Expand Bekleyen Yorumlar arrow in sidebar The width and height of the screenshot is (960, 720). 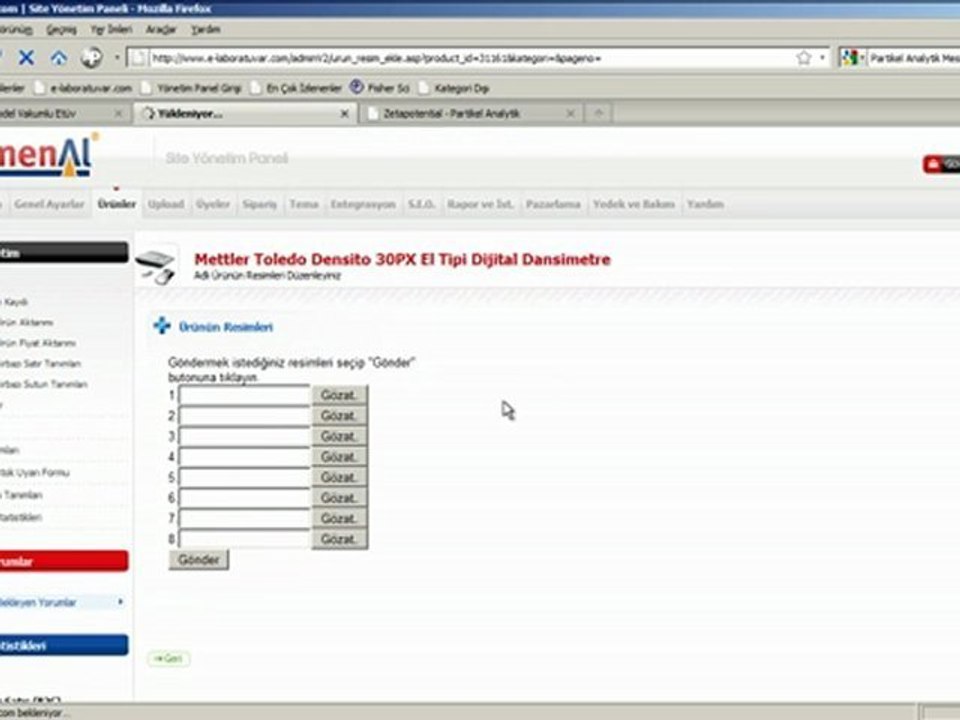(x=120, y=602)
